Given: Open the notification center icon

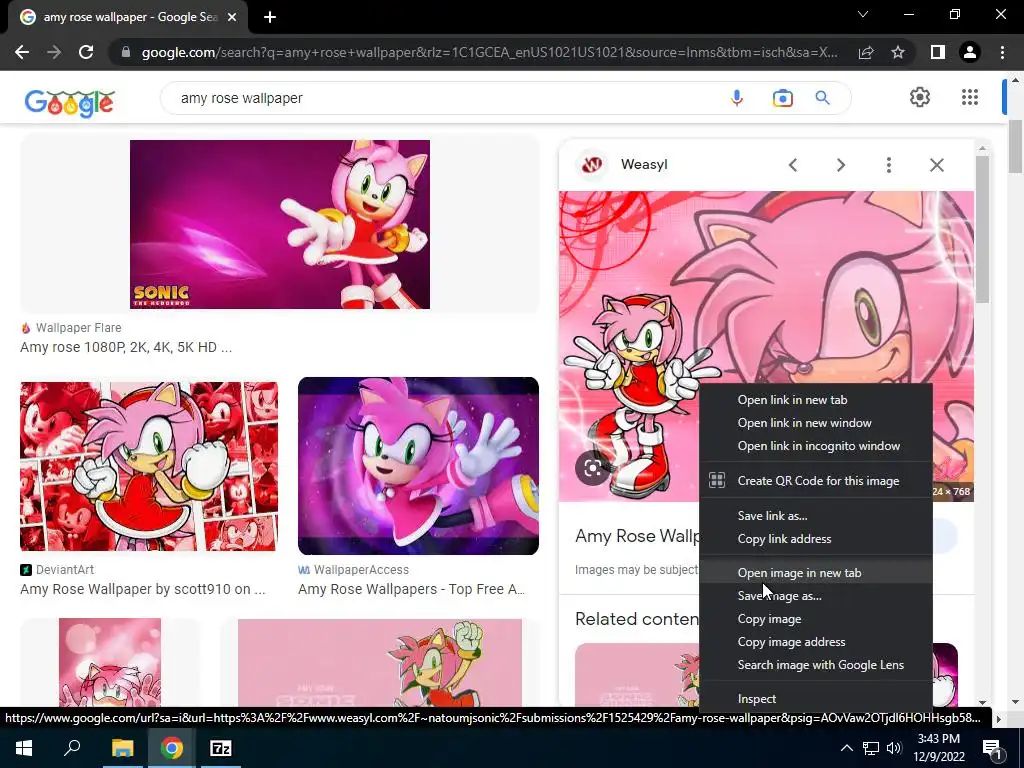Looking at the screenshot, I should click(992, 749).
